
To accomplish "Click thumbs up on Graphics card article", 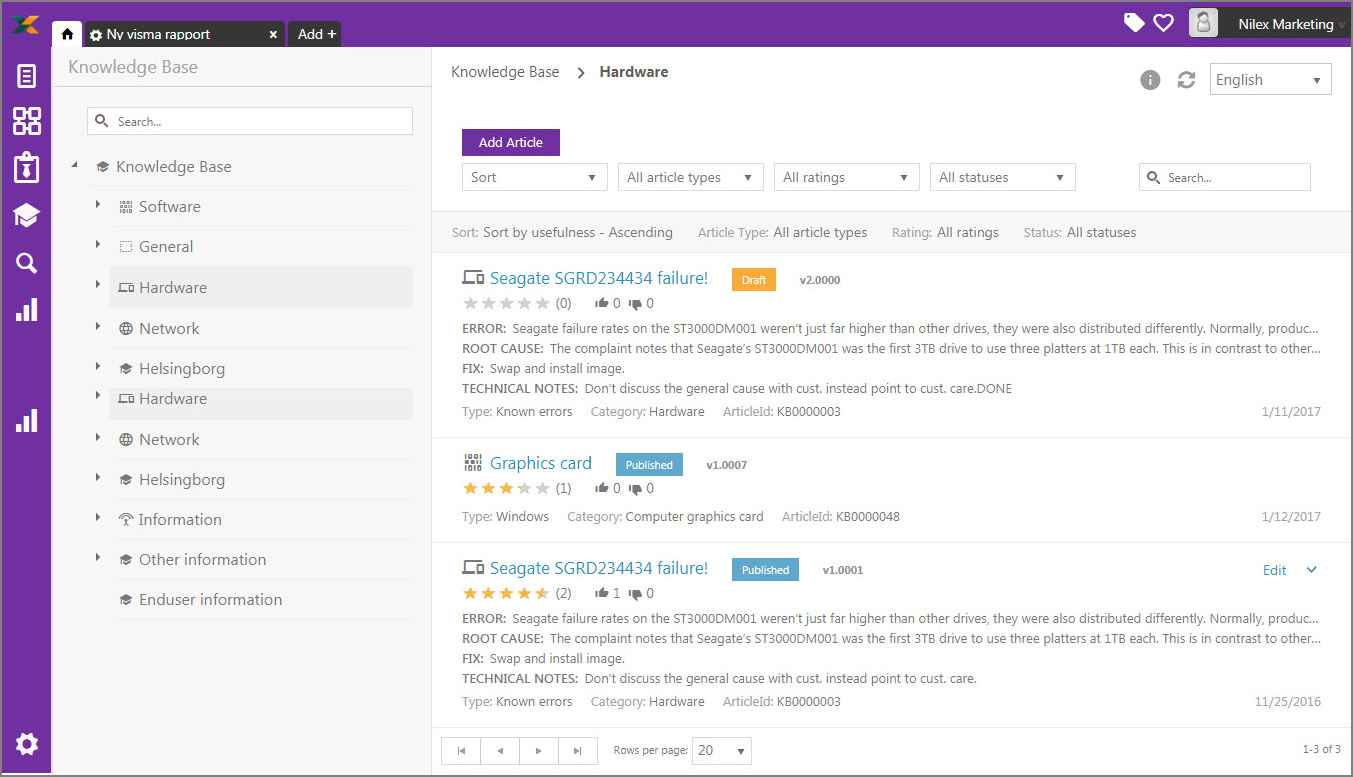I will click(602, 488).
